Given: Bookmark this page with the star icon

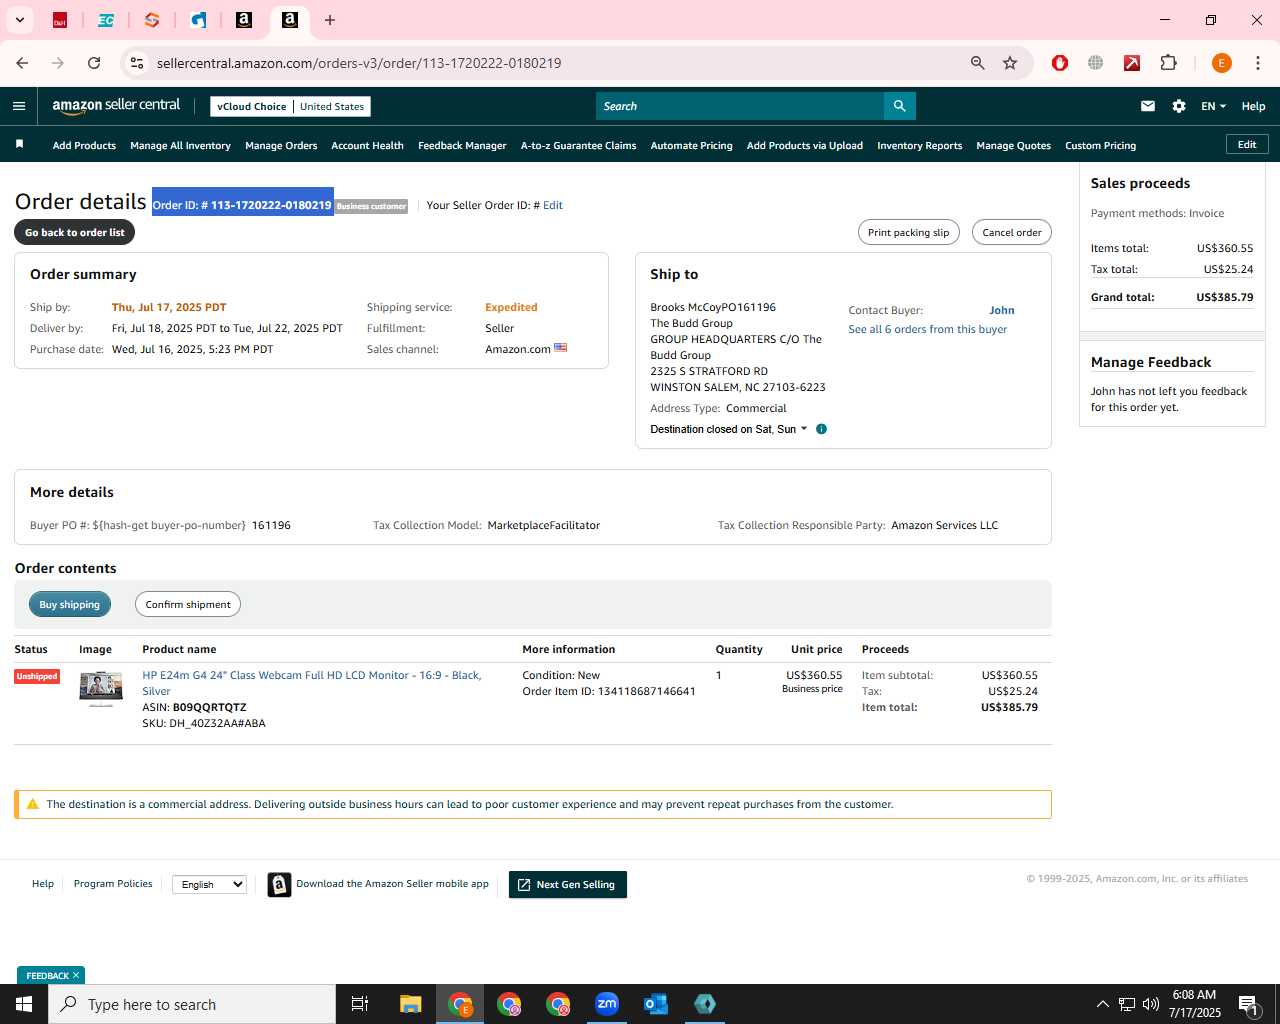Looking at the screenshot, I should coord(1010,63).
